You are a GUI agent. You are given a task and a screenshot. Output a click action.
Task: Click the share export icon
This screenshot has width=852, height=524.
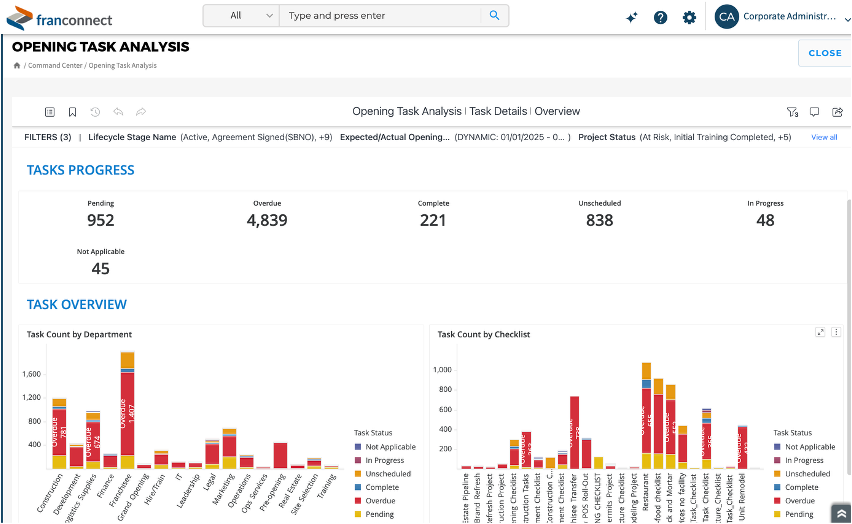(x=836, y=112)
